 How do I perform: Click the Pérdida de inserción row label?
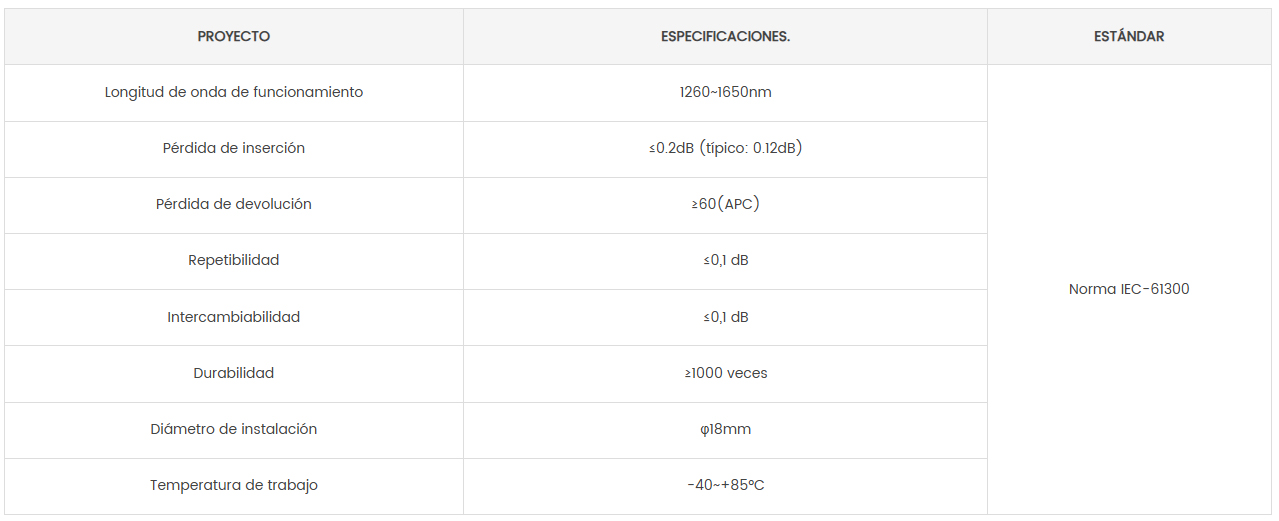(234, 148)
